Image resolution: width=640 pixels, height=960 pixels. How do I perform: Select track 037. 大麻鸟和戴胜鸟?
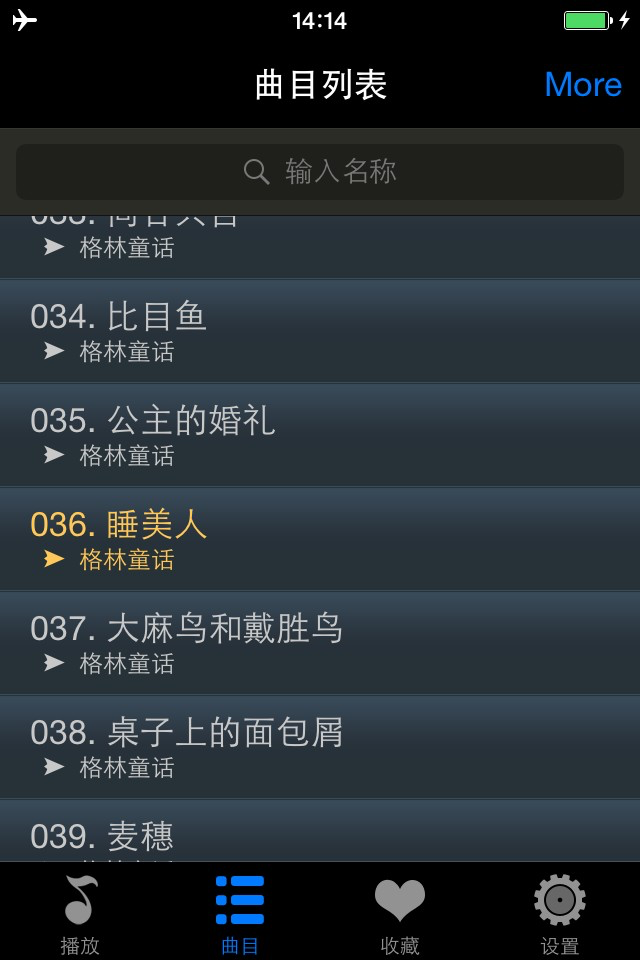pyautogui.click(x=320, y=643)
